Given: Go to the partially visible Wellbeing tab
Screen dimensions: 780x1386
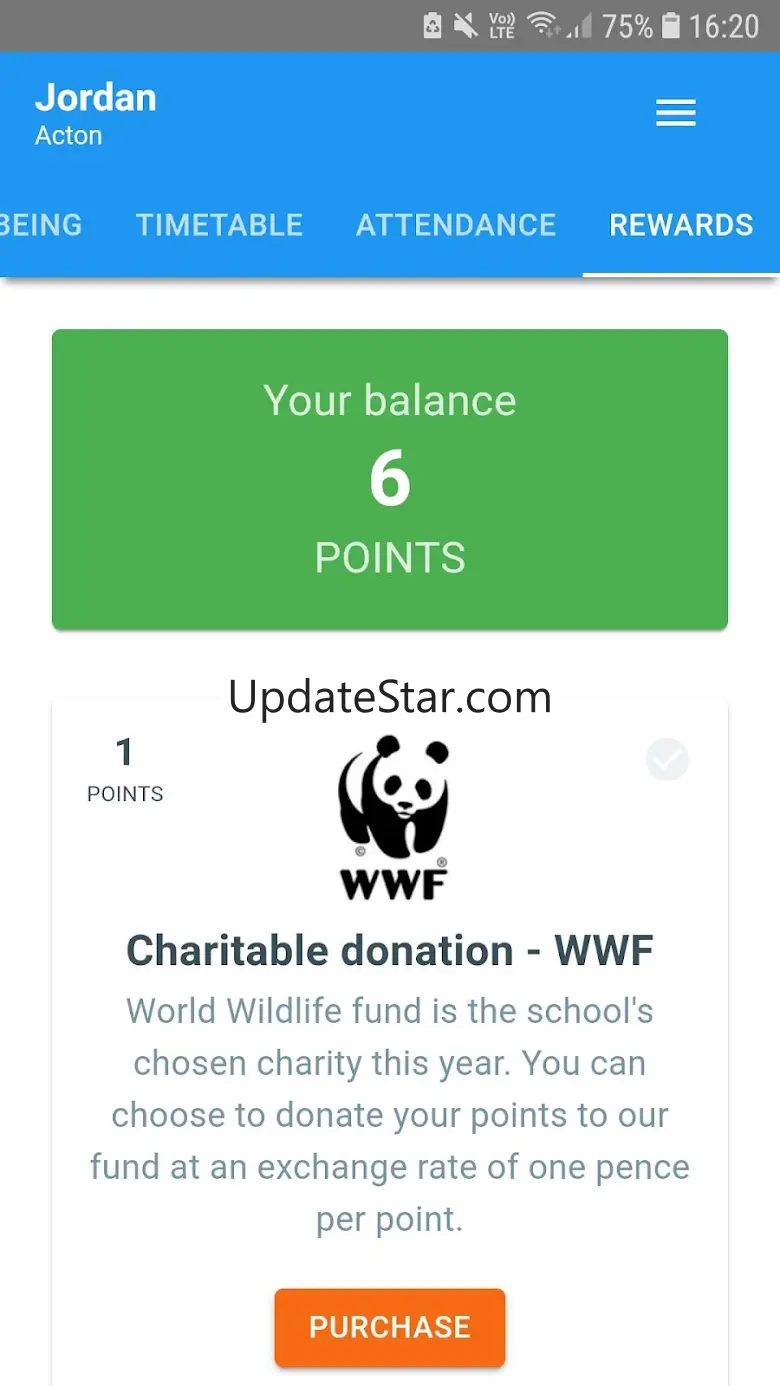Looking at the screenshot, I should [40, 225].
